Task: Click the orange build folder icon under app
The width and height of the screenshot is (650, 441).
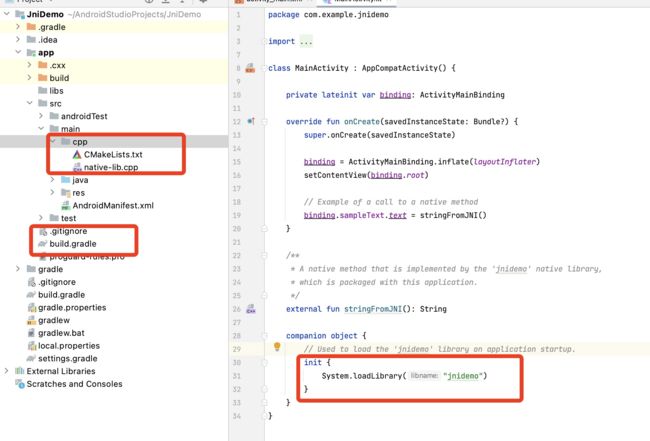Action: [42, 78]
